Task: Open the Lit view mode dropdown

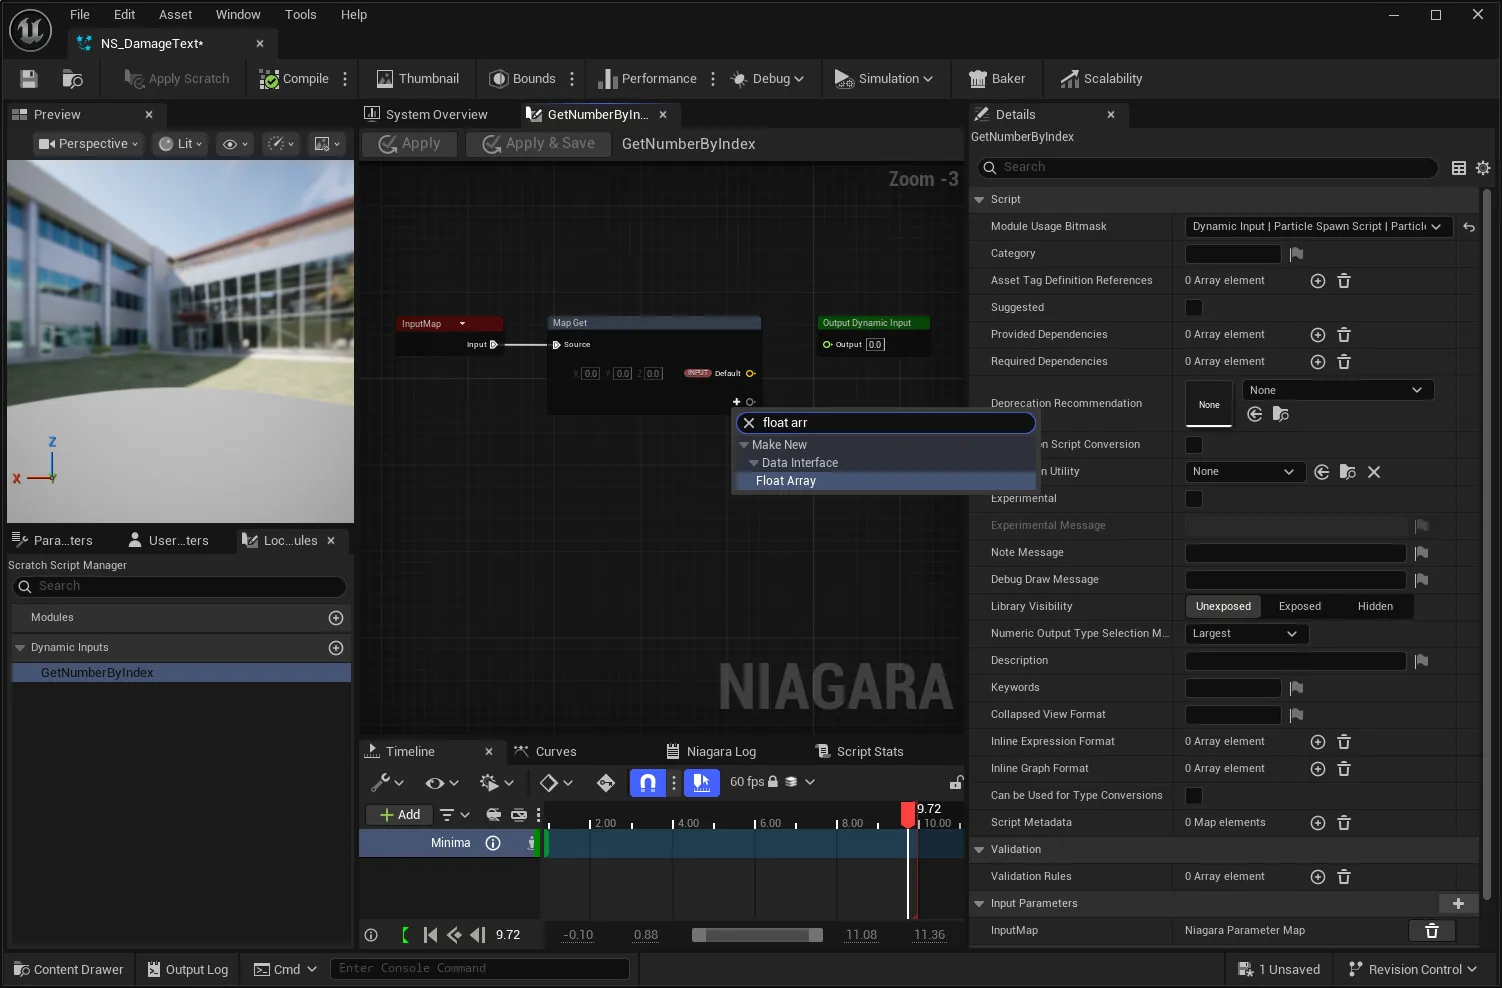Action: [181, 144]
